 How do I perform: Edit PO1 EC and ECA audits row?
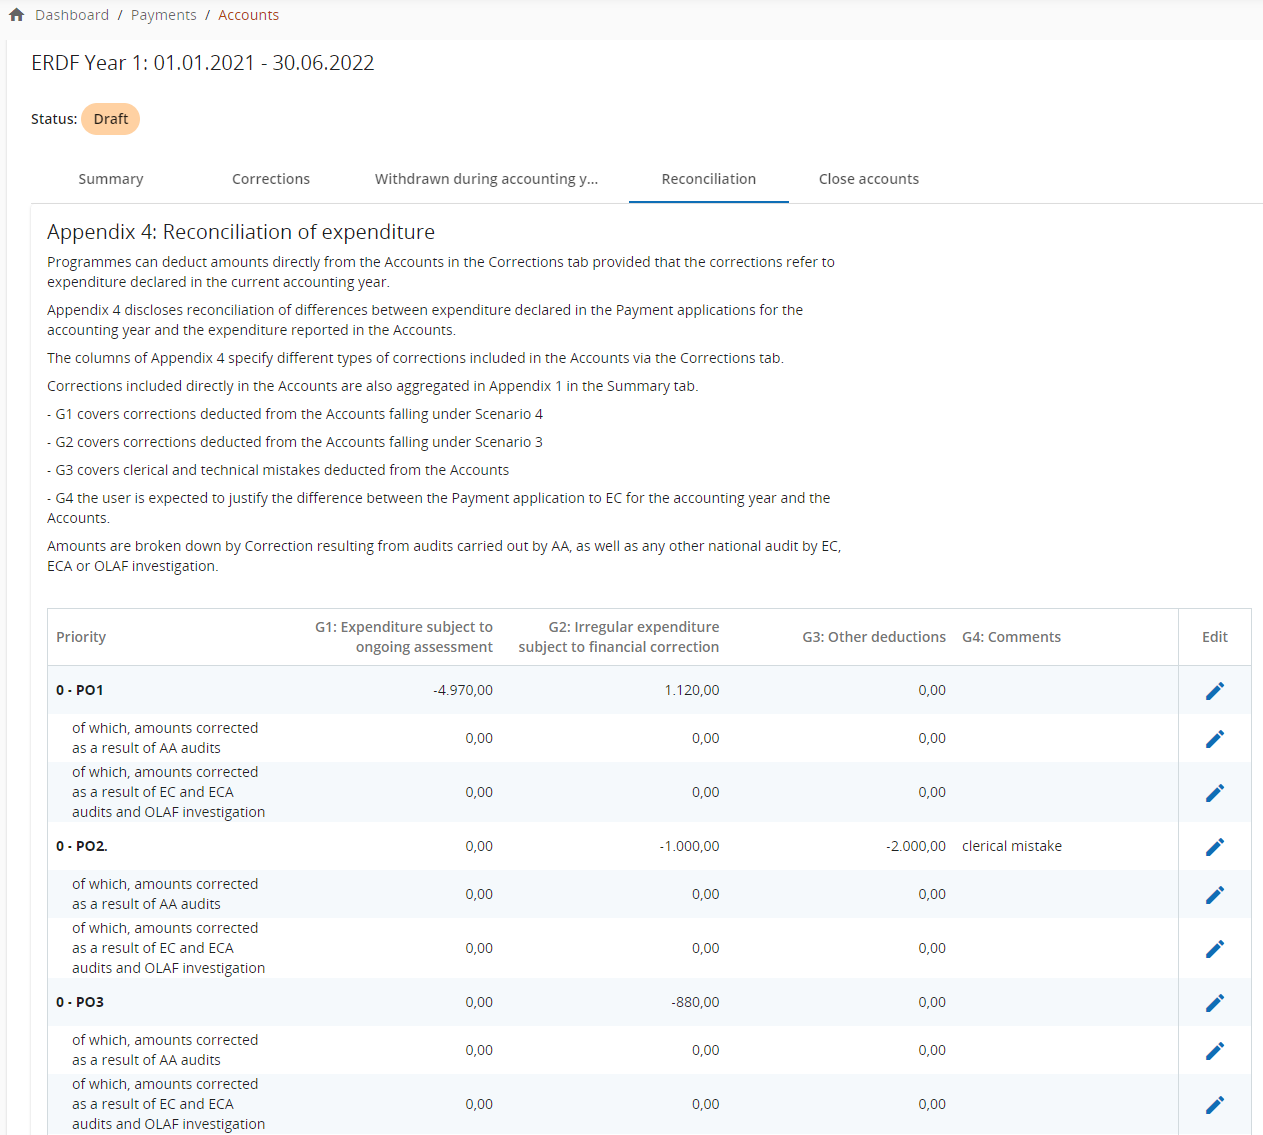1214,793
